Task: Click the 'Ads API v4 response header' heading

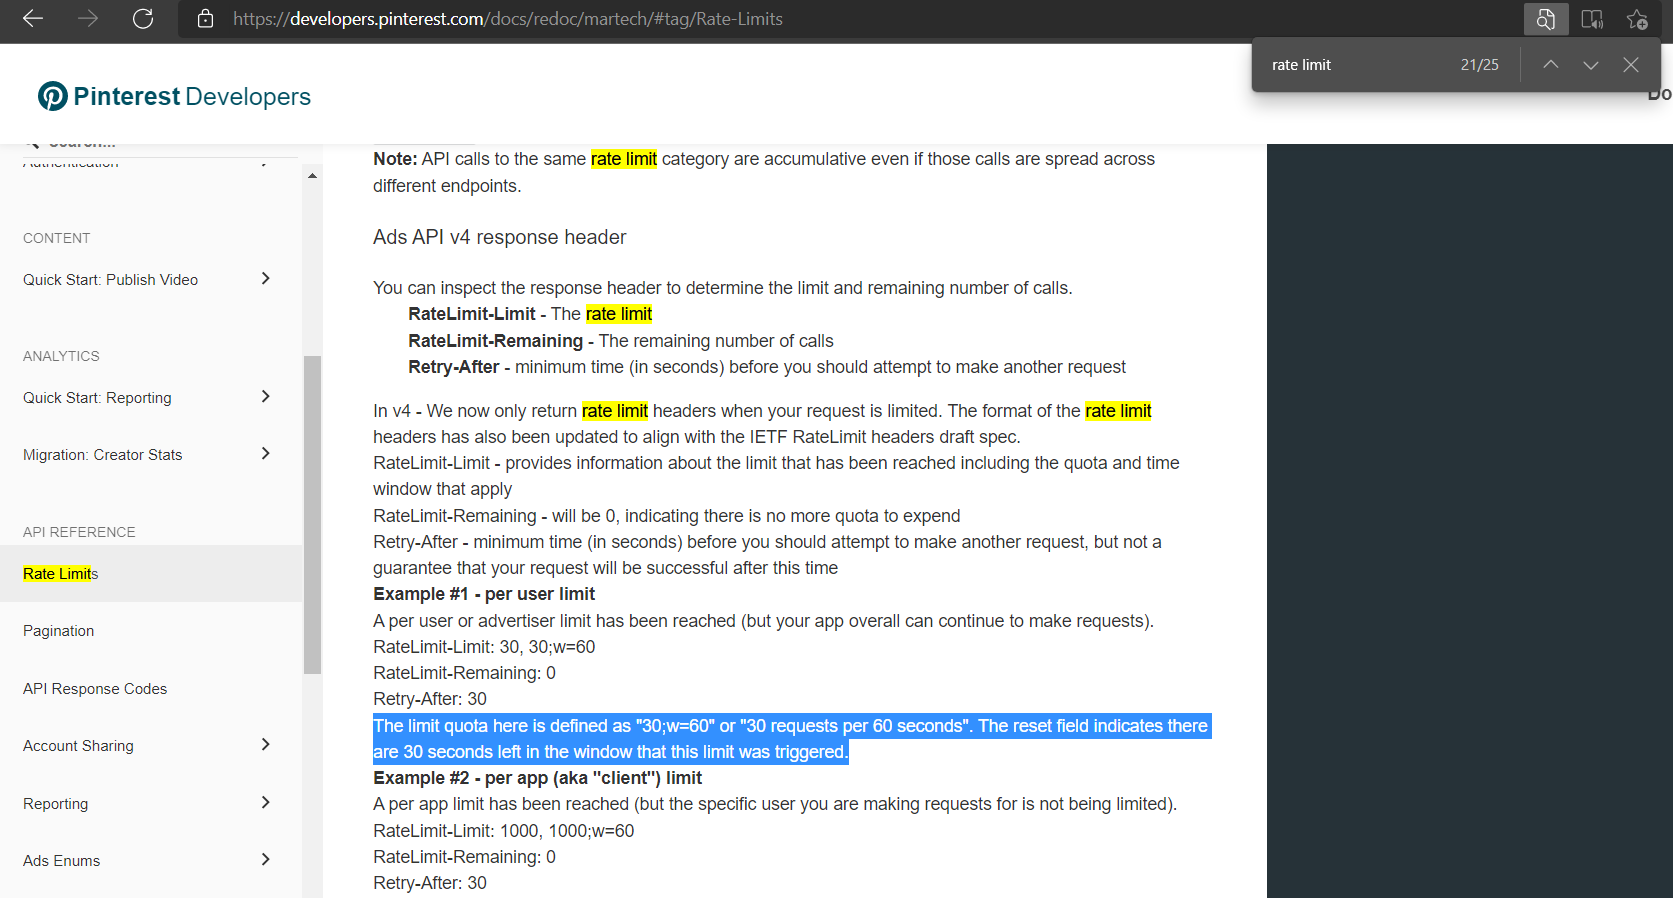Action: pyautogui.click(x=500, y=237)
